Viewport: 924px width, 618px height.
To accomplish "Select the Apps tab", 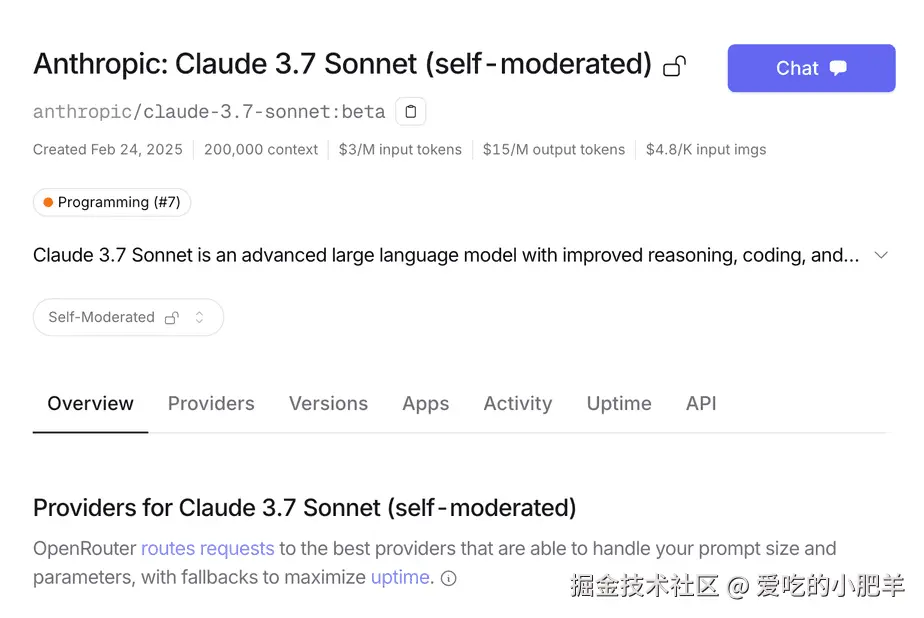I will click(x=425, y=403).
